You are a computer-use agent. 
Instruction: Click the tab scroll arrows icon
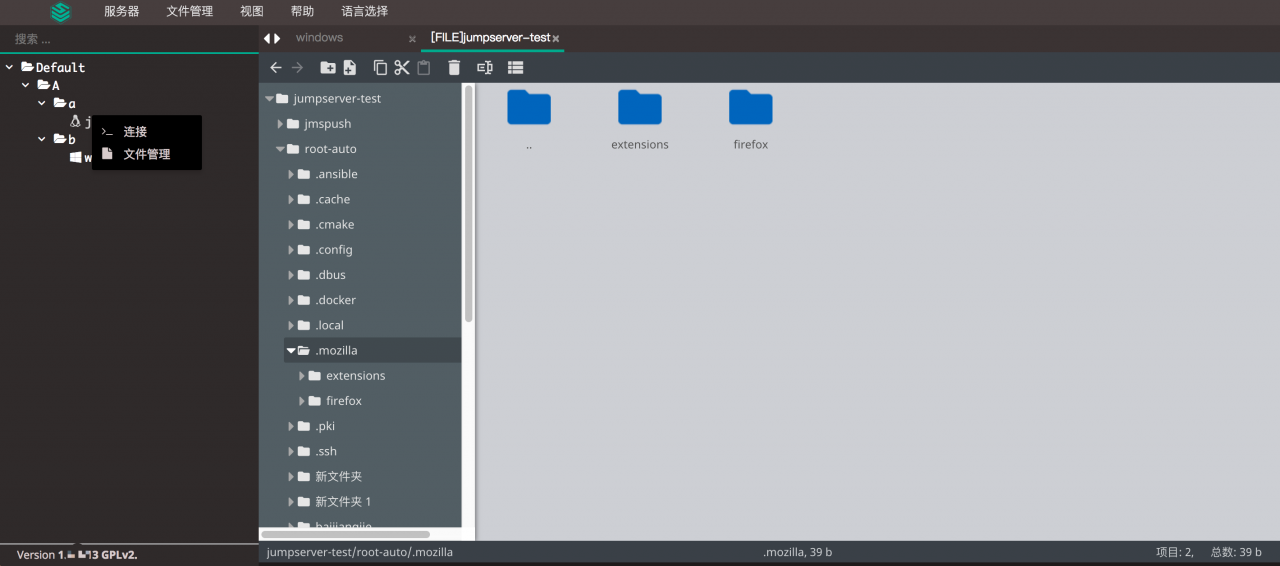[272, 38]
